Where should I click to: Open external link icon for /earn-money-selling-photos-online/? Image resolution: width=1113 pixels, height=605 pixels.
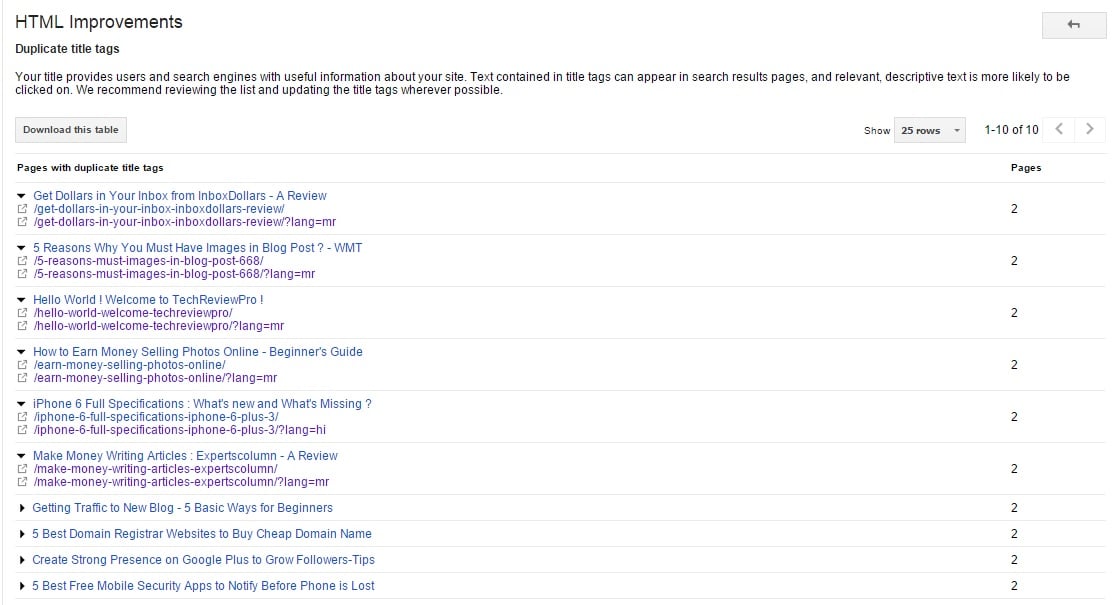[22, 364]
